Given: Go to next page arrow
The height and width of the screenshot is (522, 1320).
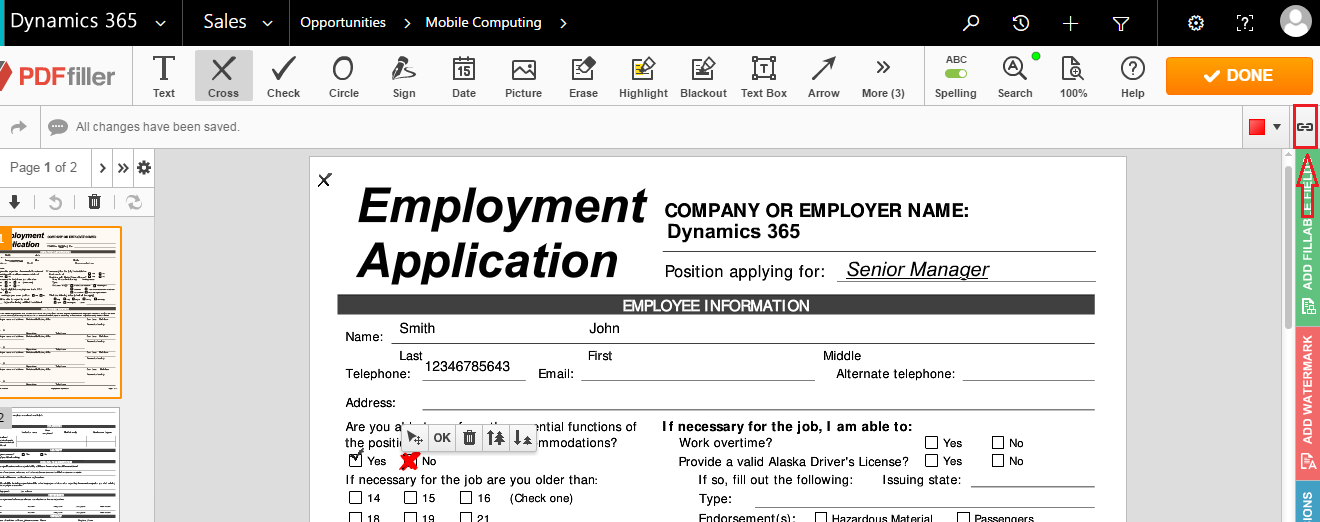Looking at the screenshot, I should (x=100, y=167).
